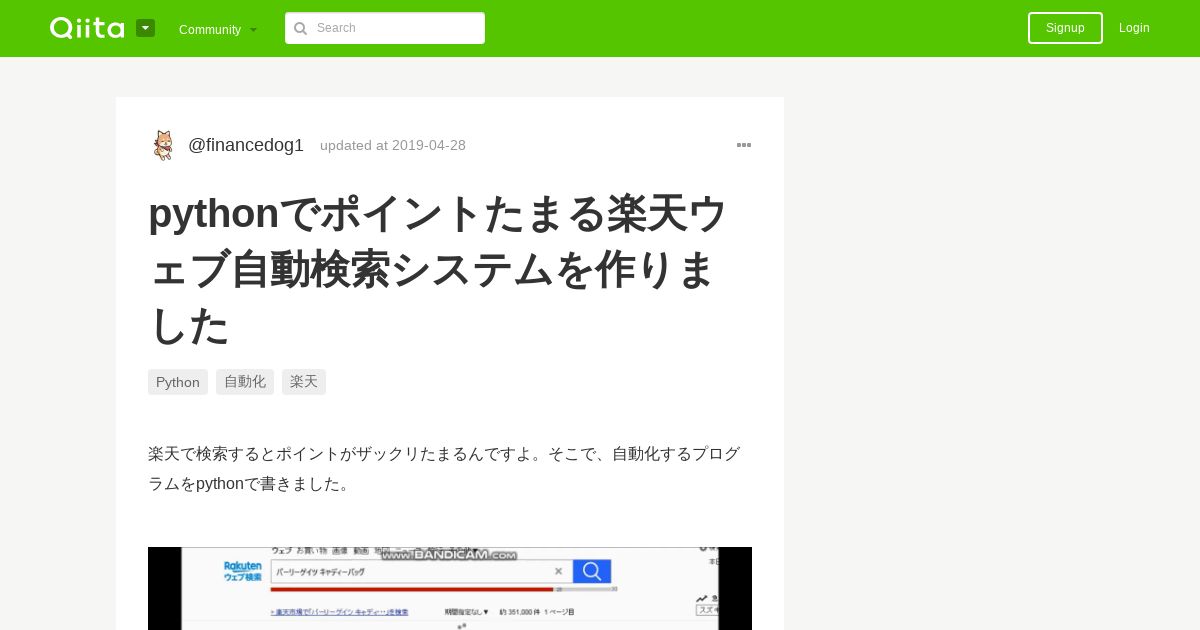Select the Python tag
Image resolution: width=1200 pixels, height=630 pixels.
[x=178, y=382]
